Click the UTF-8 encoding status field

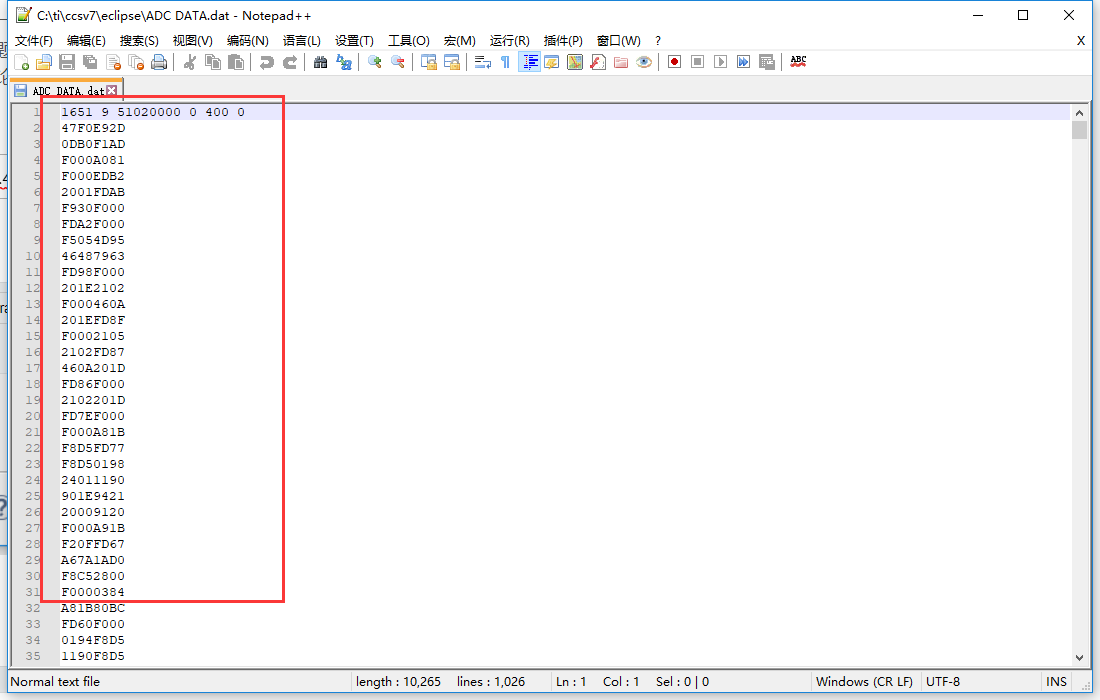point(943,682)
